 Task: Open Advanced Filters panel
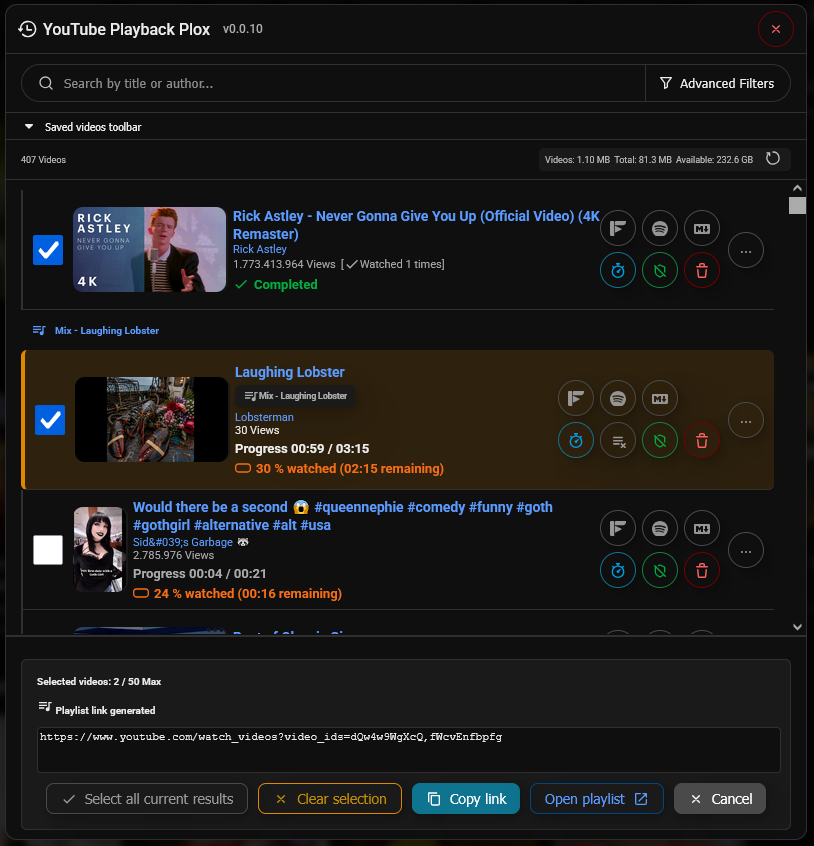point(717,83)
